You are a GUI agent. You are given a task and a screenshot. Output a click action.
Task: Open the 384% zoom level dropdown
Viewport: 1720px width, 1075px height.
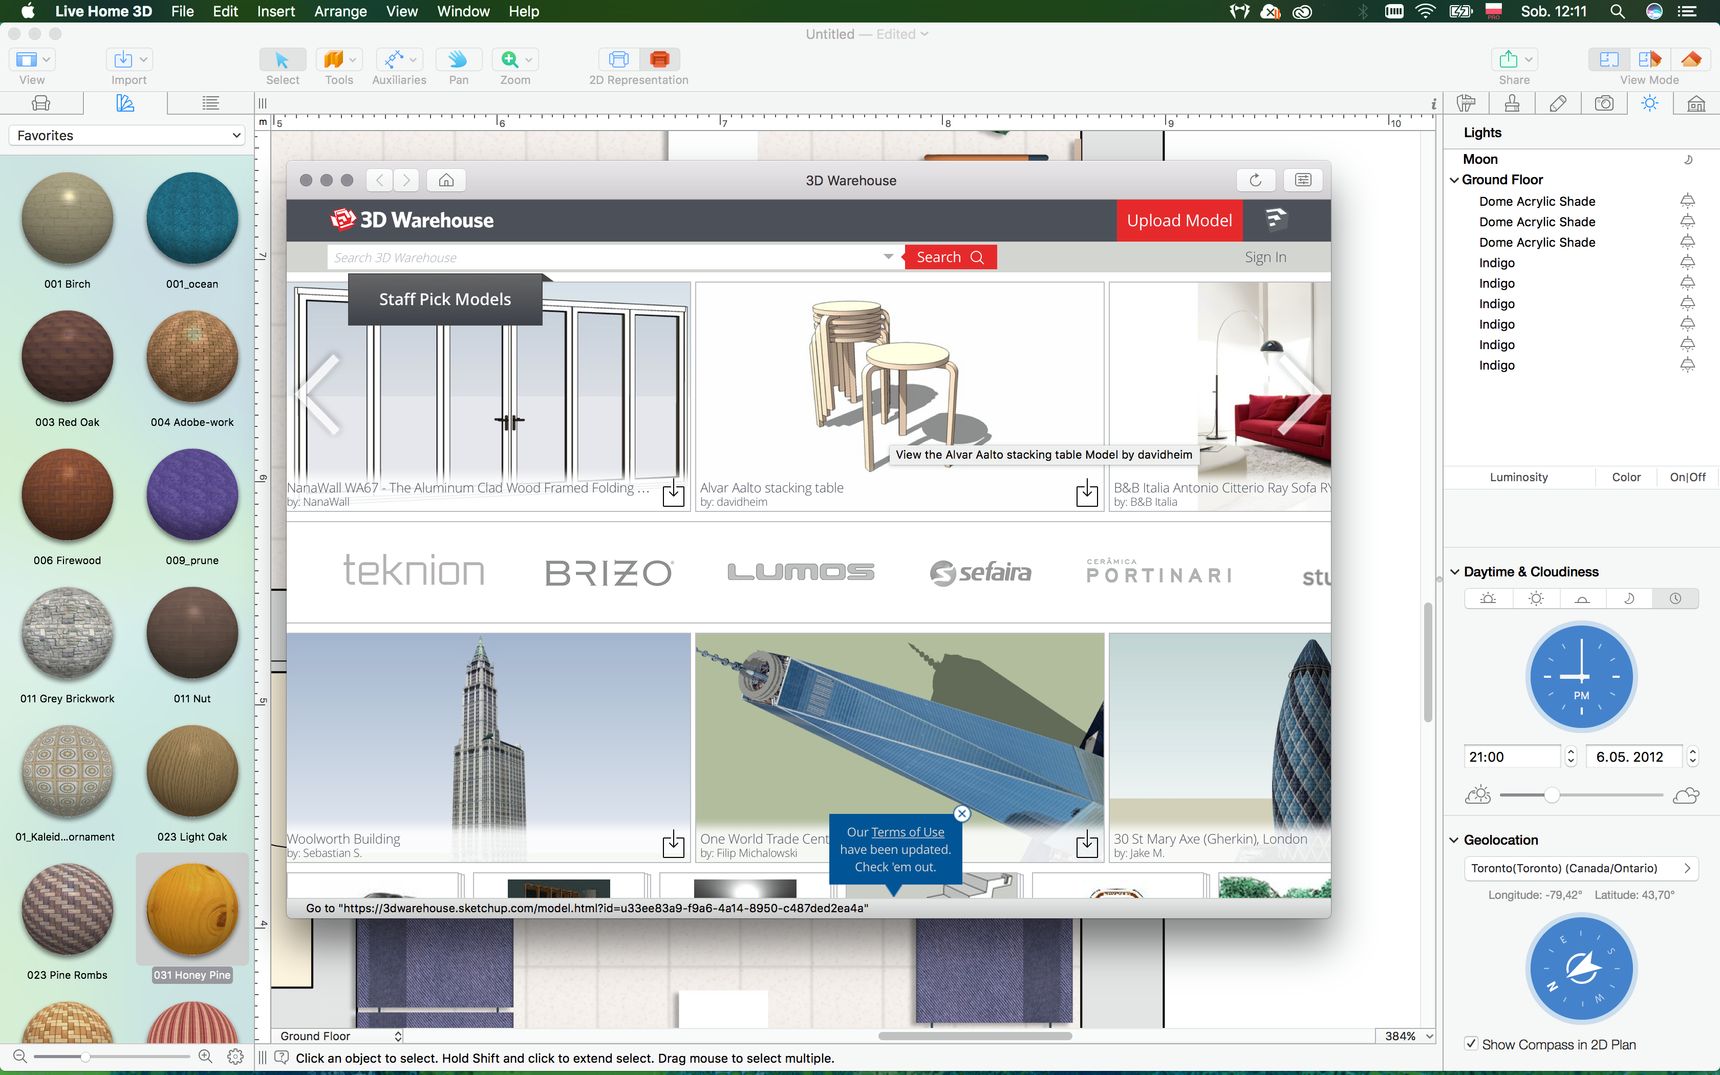point(1408,1036)
